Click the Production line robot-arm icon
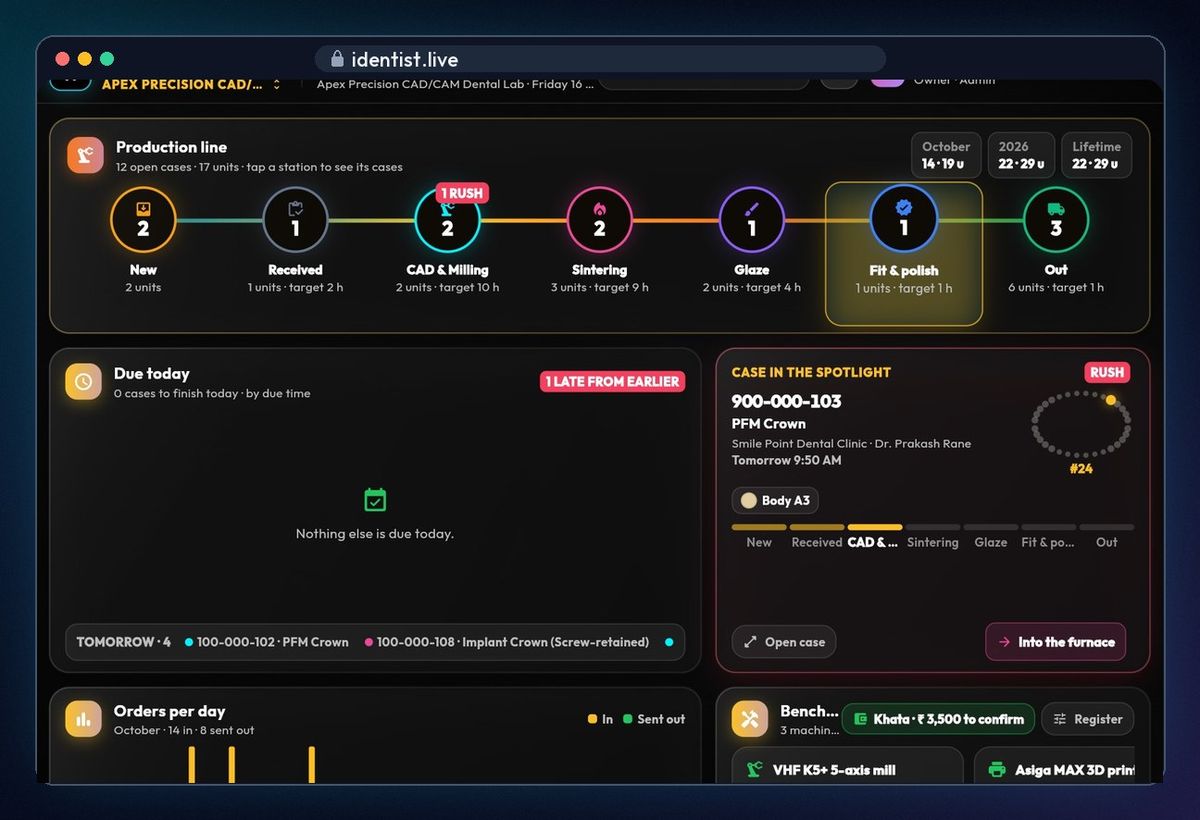Viewport: 1200px width, 820px height. pyautogui.click(x=85, y=155)
